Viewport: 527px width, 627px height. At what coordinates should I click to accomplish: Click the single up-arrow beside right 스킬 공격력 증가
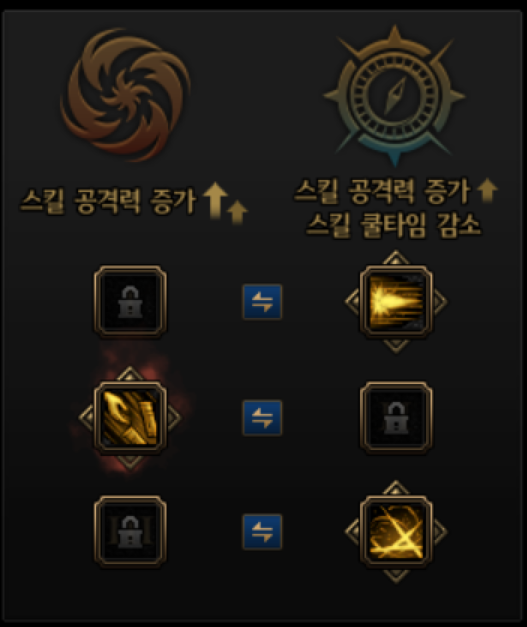pyautogui.click(x=488, y=190)
